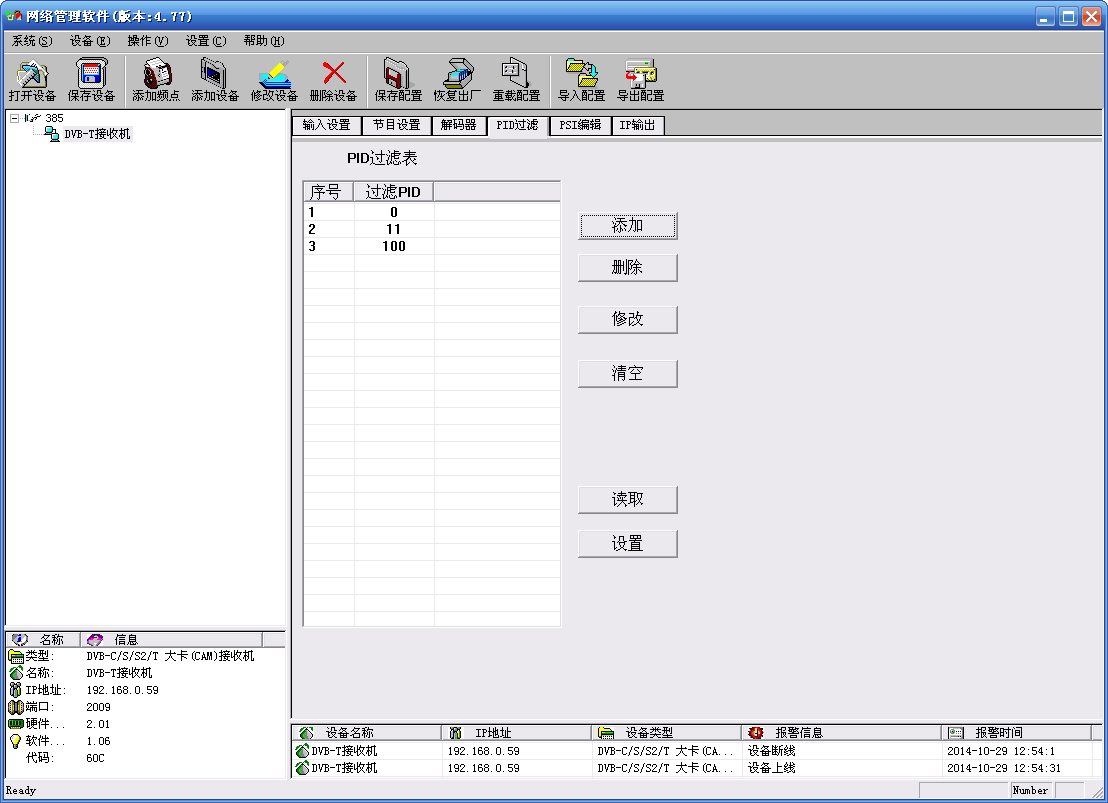This screenshot has height=803, width=1108.
Task: Click the 设备上线 alarm row device icon
Action: coord(302,768)
